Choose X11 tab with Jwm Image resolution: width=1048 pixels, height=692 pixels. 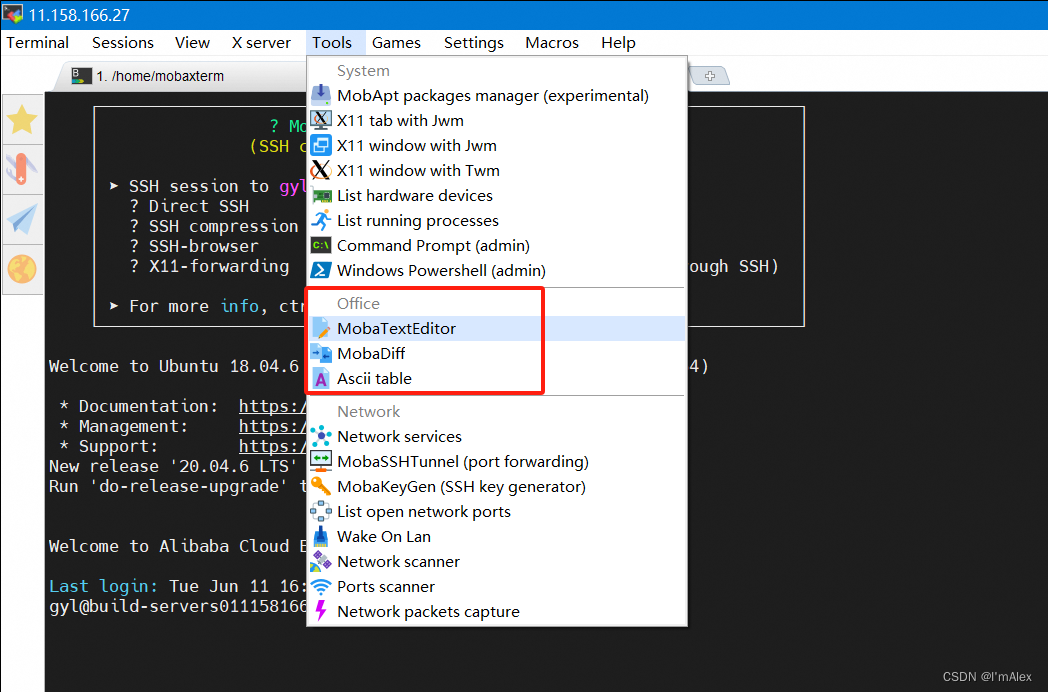[x=497, y=120]
